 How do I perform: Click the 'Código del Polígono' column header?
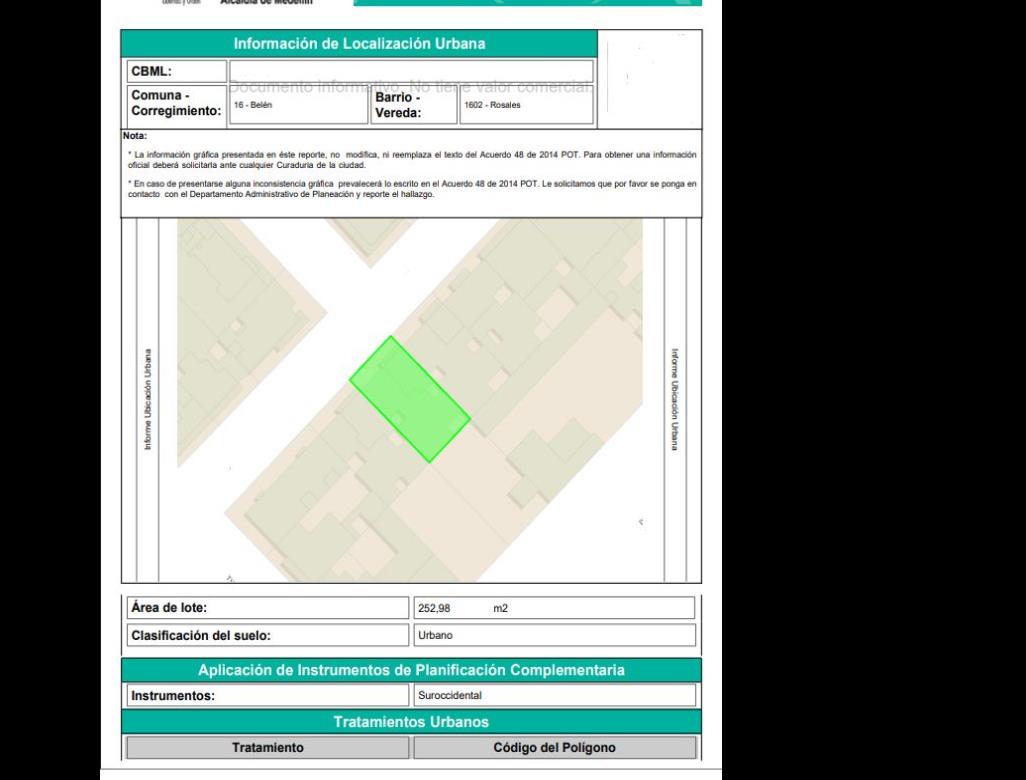pos(554,747)
